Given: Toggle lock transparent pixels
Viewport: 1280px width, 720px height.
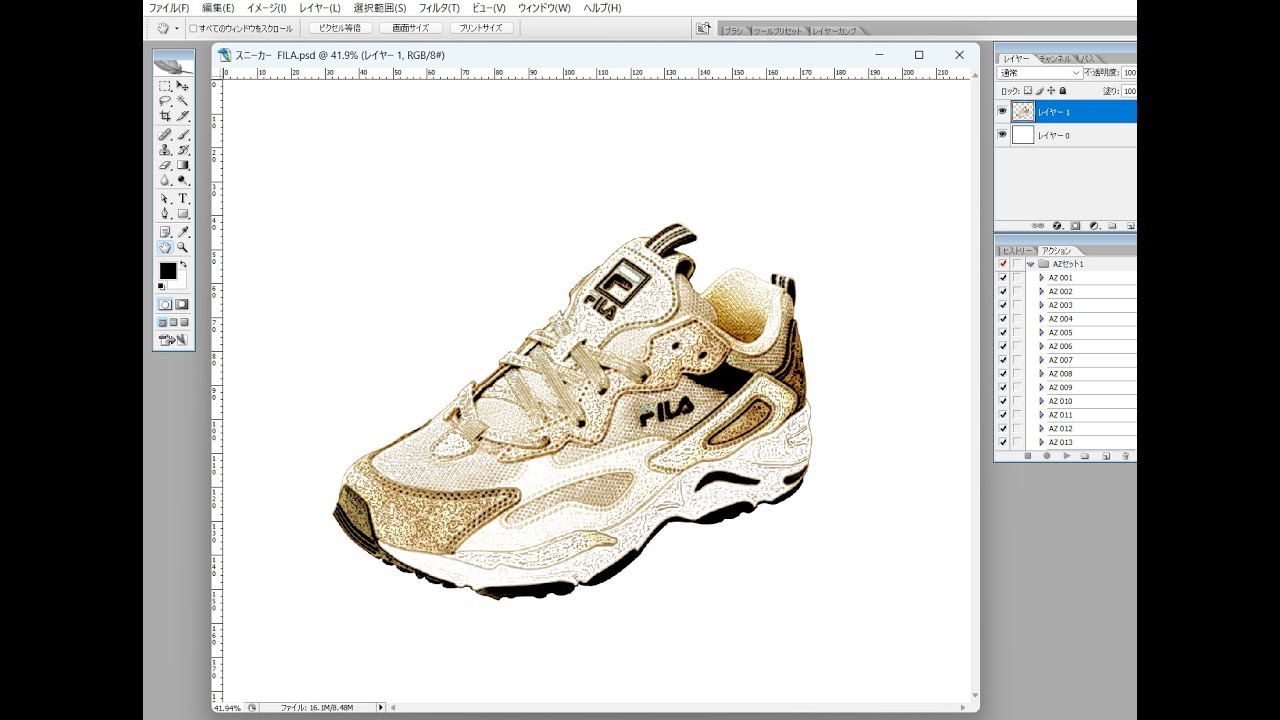Looking at the screenshot, I should click(1028, 91).
